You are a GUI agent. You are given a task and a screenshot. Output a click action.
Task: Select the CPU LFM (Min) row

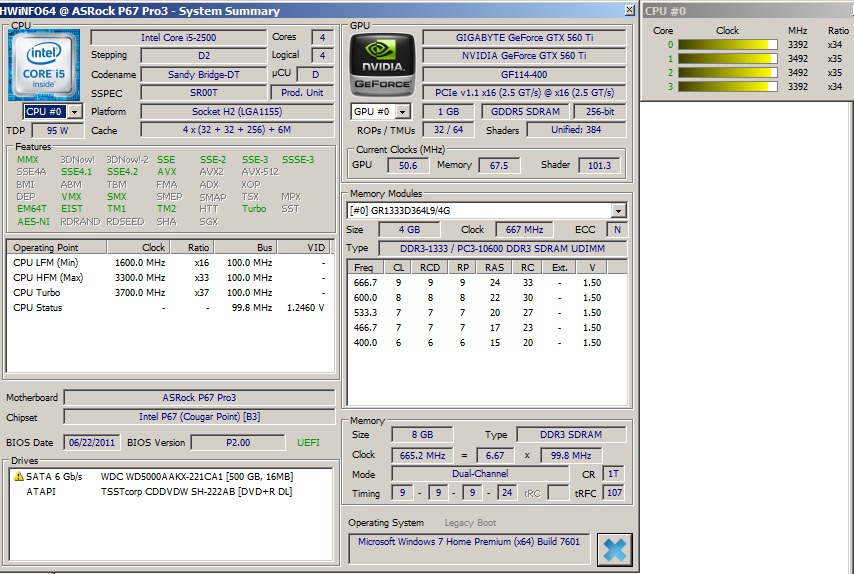pos(169,263)
